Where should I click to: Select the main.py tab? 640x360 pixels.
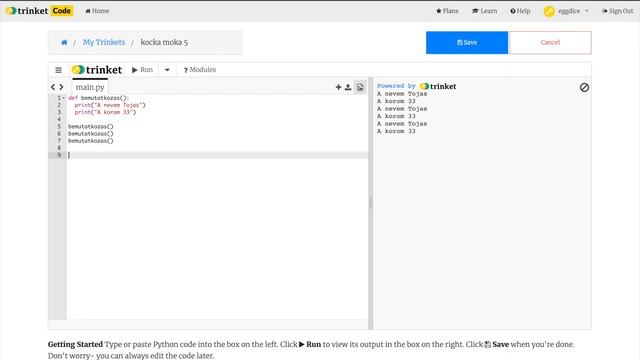(x=90, y=87)
